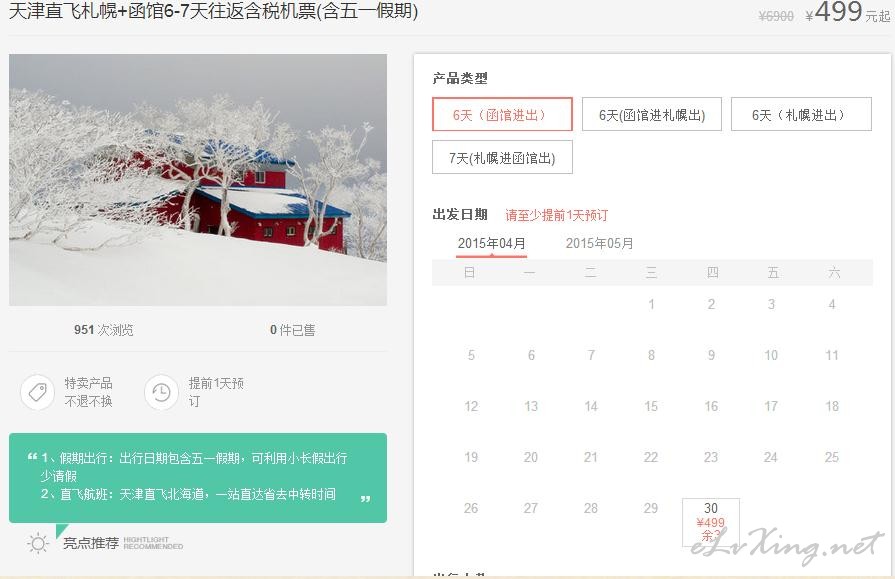Screen dimensions: 895x579
Task: Click the green highlights banner
Action: (x=198, y=478)
